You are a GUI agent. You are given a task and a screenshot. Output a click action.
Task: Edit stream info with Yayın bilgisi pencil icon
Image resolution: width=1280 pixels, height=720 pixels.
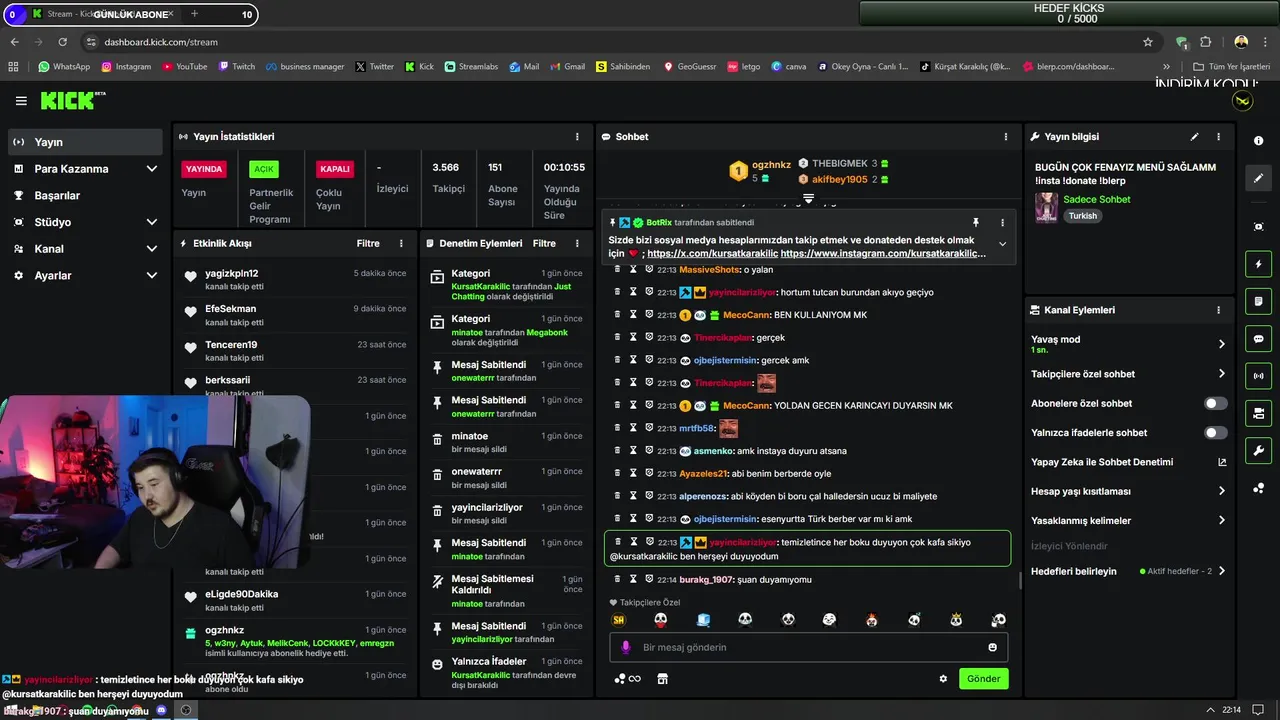[x=1194, y=137]
